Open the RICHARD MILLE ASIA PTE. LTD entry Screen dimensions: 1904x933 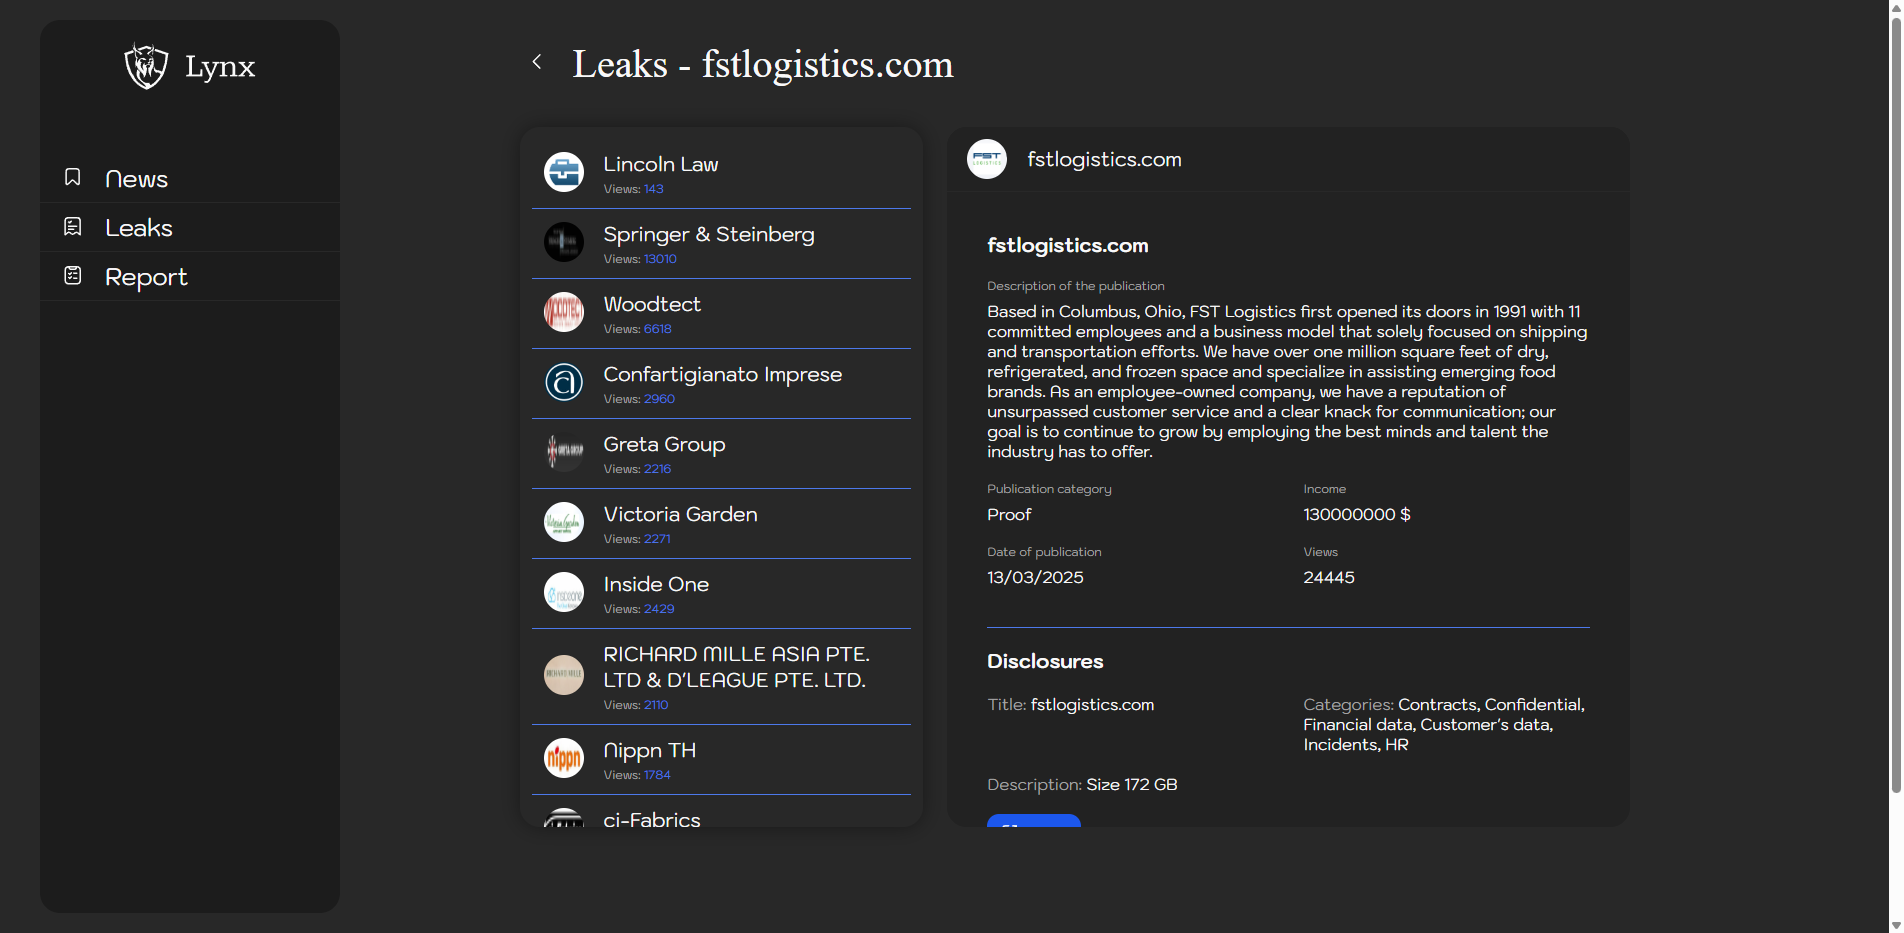click(x=736, y=667)
